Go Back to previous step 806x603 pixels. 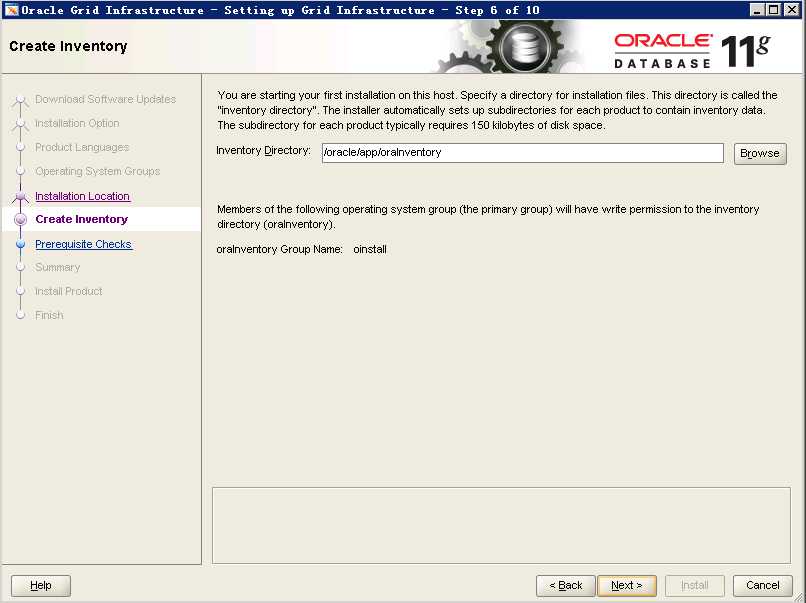tap(565, 585)
